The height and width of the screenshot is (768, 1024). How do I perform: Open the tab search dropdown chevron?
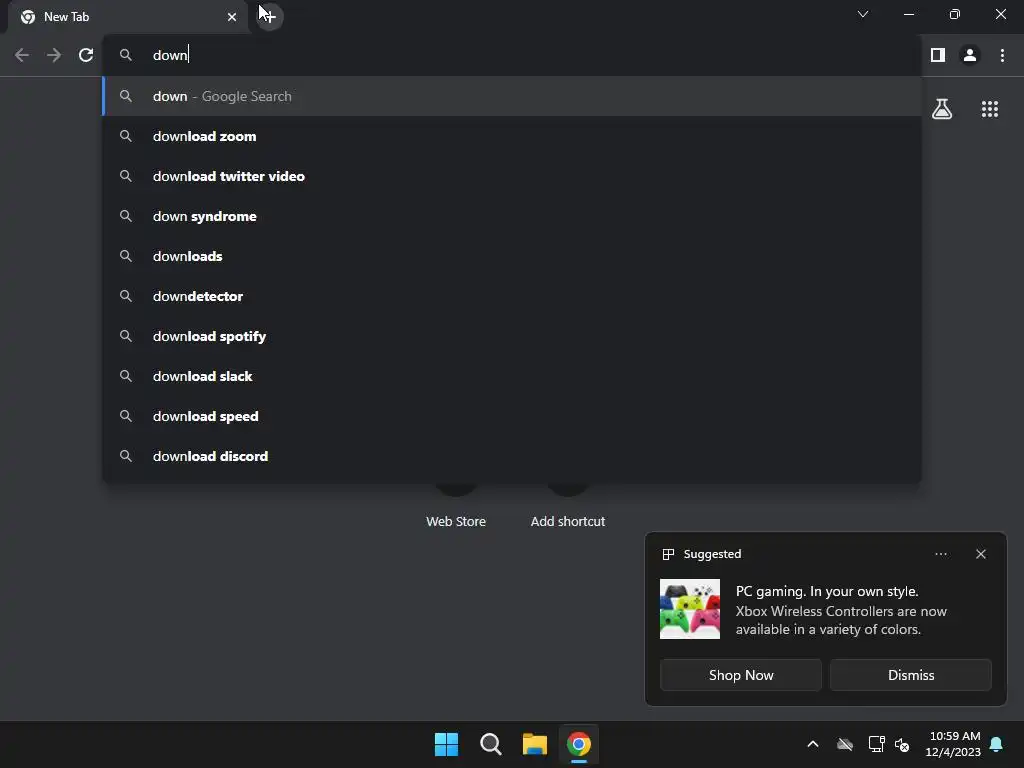pos(863,14)
